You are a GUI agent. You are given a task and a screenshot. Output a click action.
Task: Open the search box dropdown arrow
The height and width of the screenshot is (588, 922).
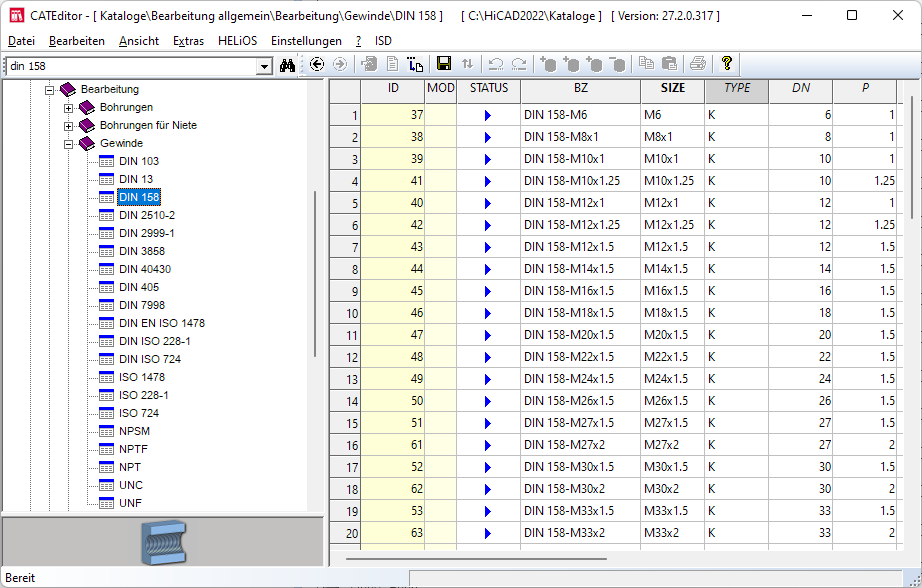click(264, 66)
